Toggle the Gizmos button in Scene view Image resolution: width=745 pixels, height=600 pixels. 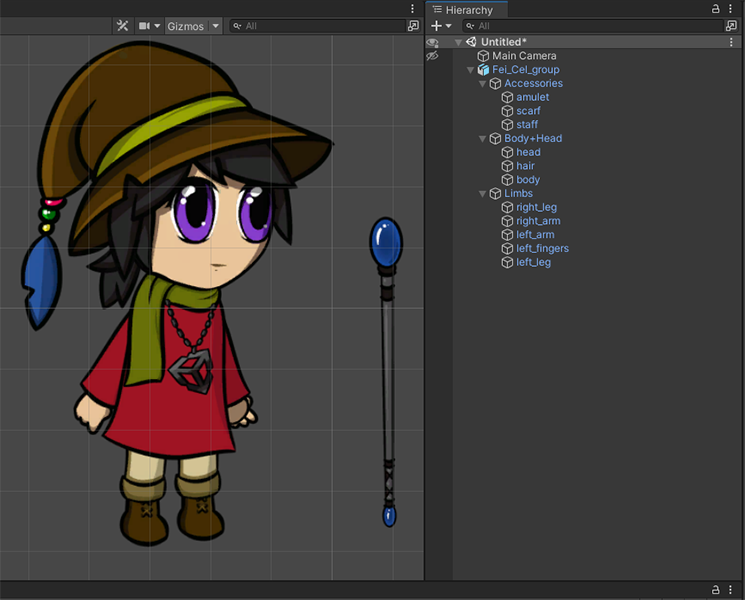pyautogui.click(x=186, y=25)
